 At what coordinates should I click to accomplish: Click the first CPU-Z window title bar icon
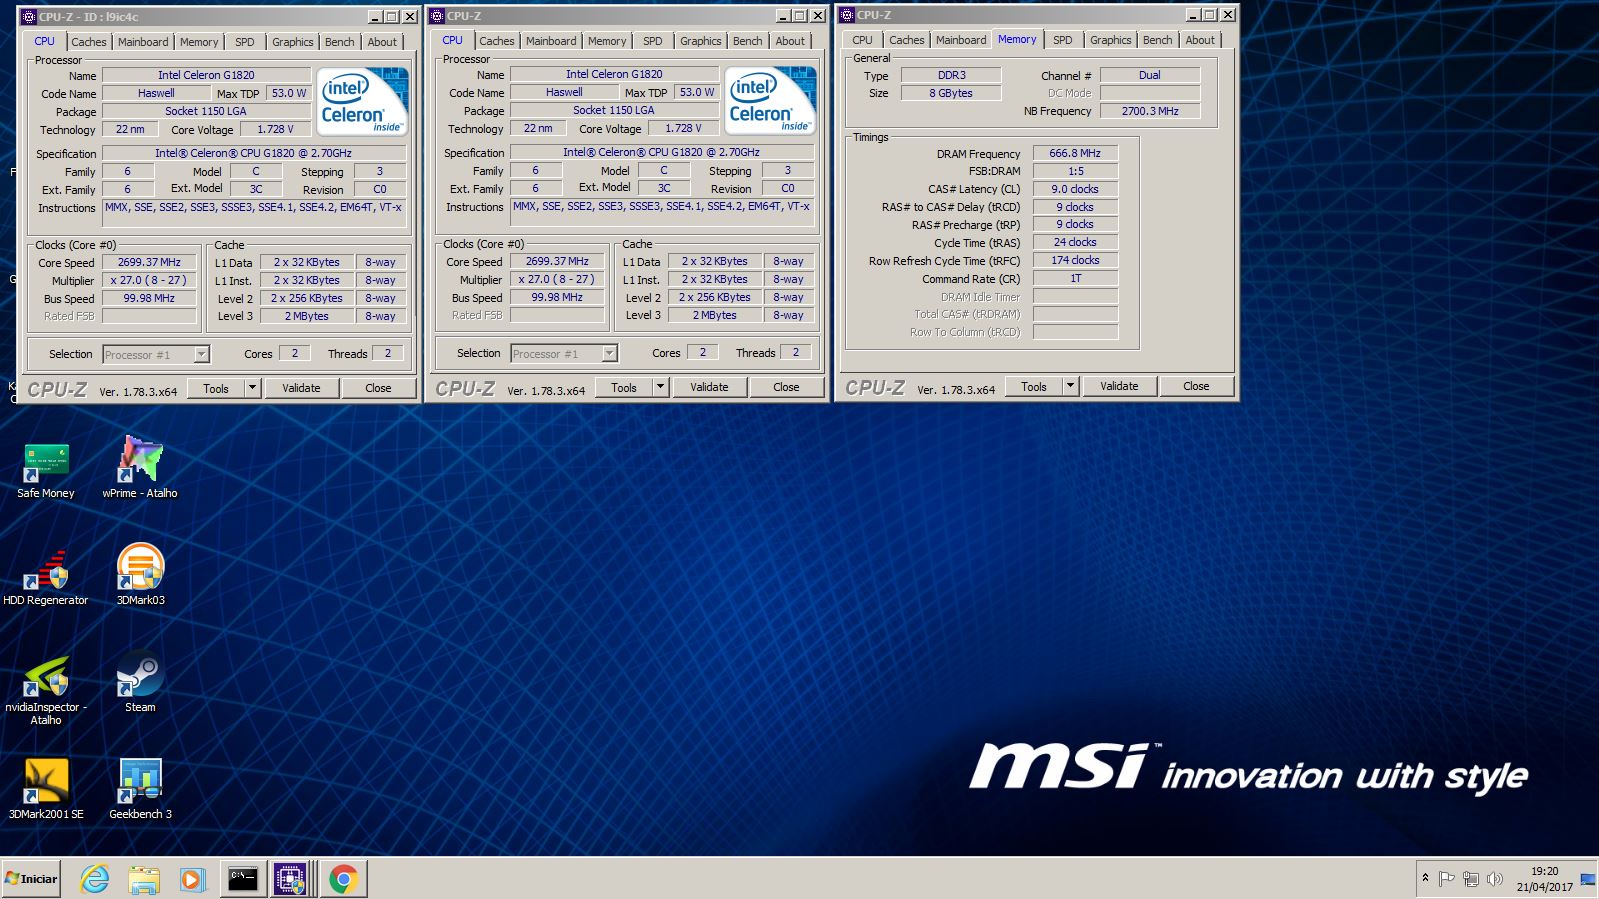(x=29, y=16)
